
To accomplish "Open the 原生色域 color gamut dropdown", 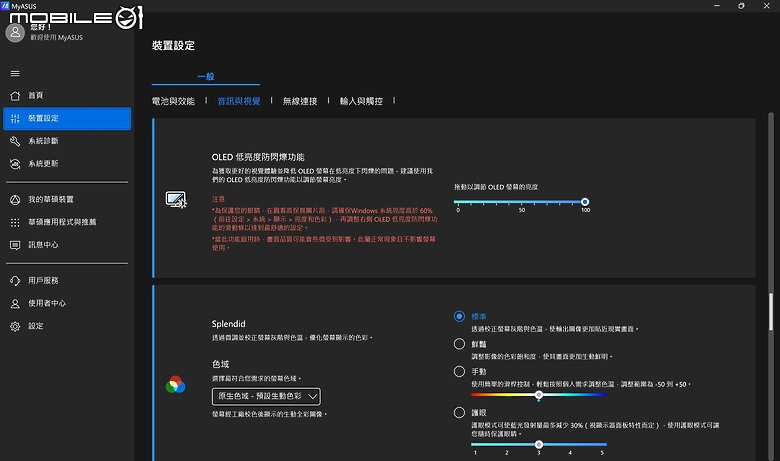I will pos(266,396).
